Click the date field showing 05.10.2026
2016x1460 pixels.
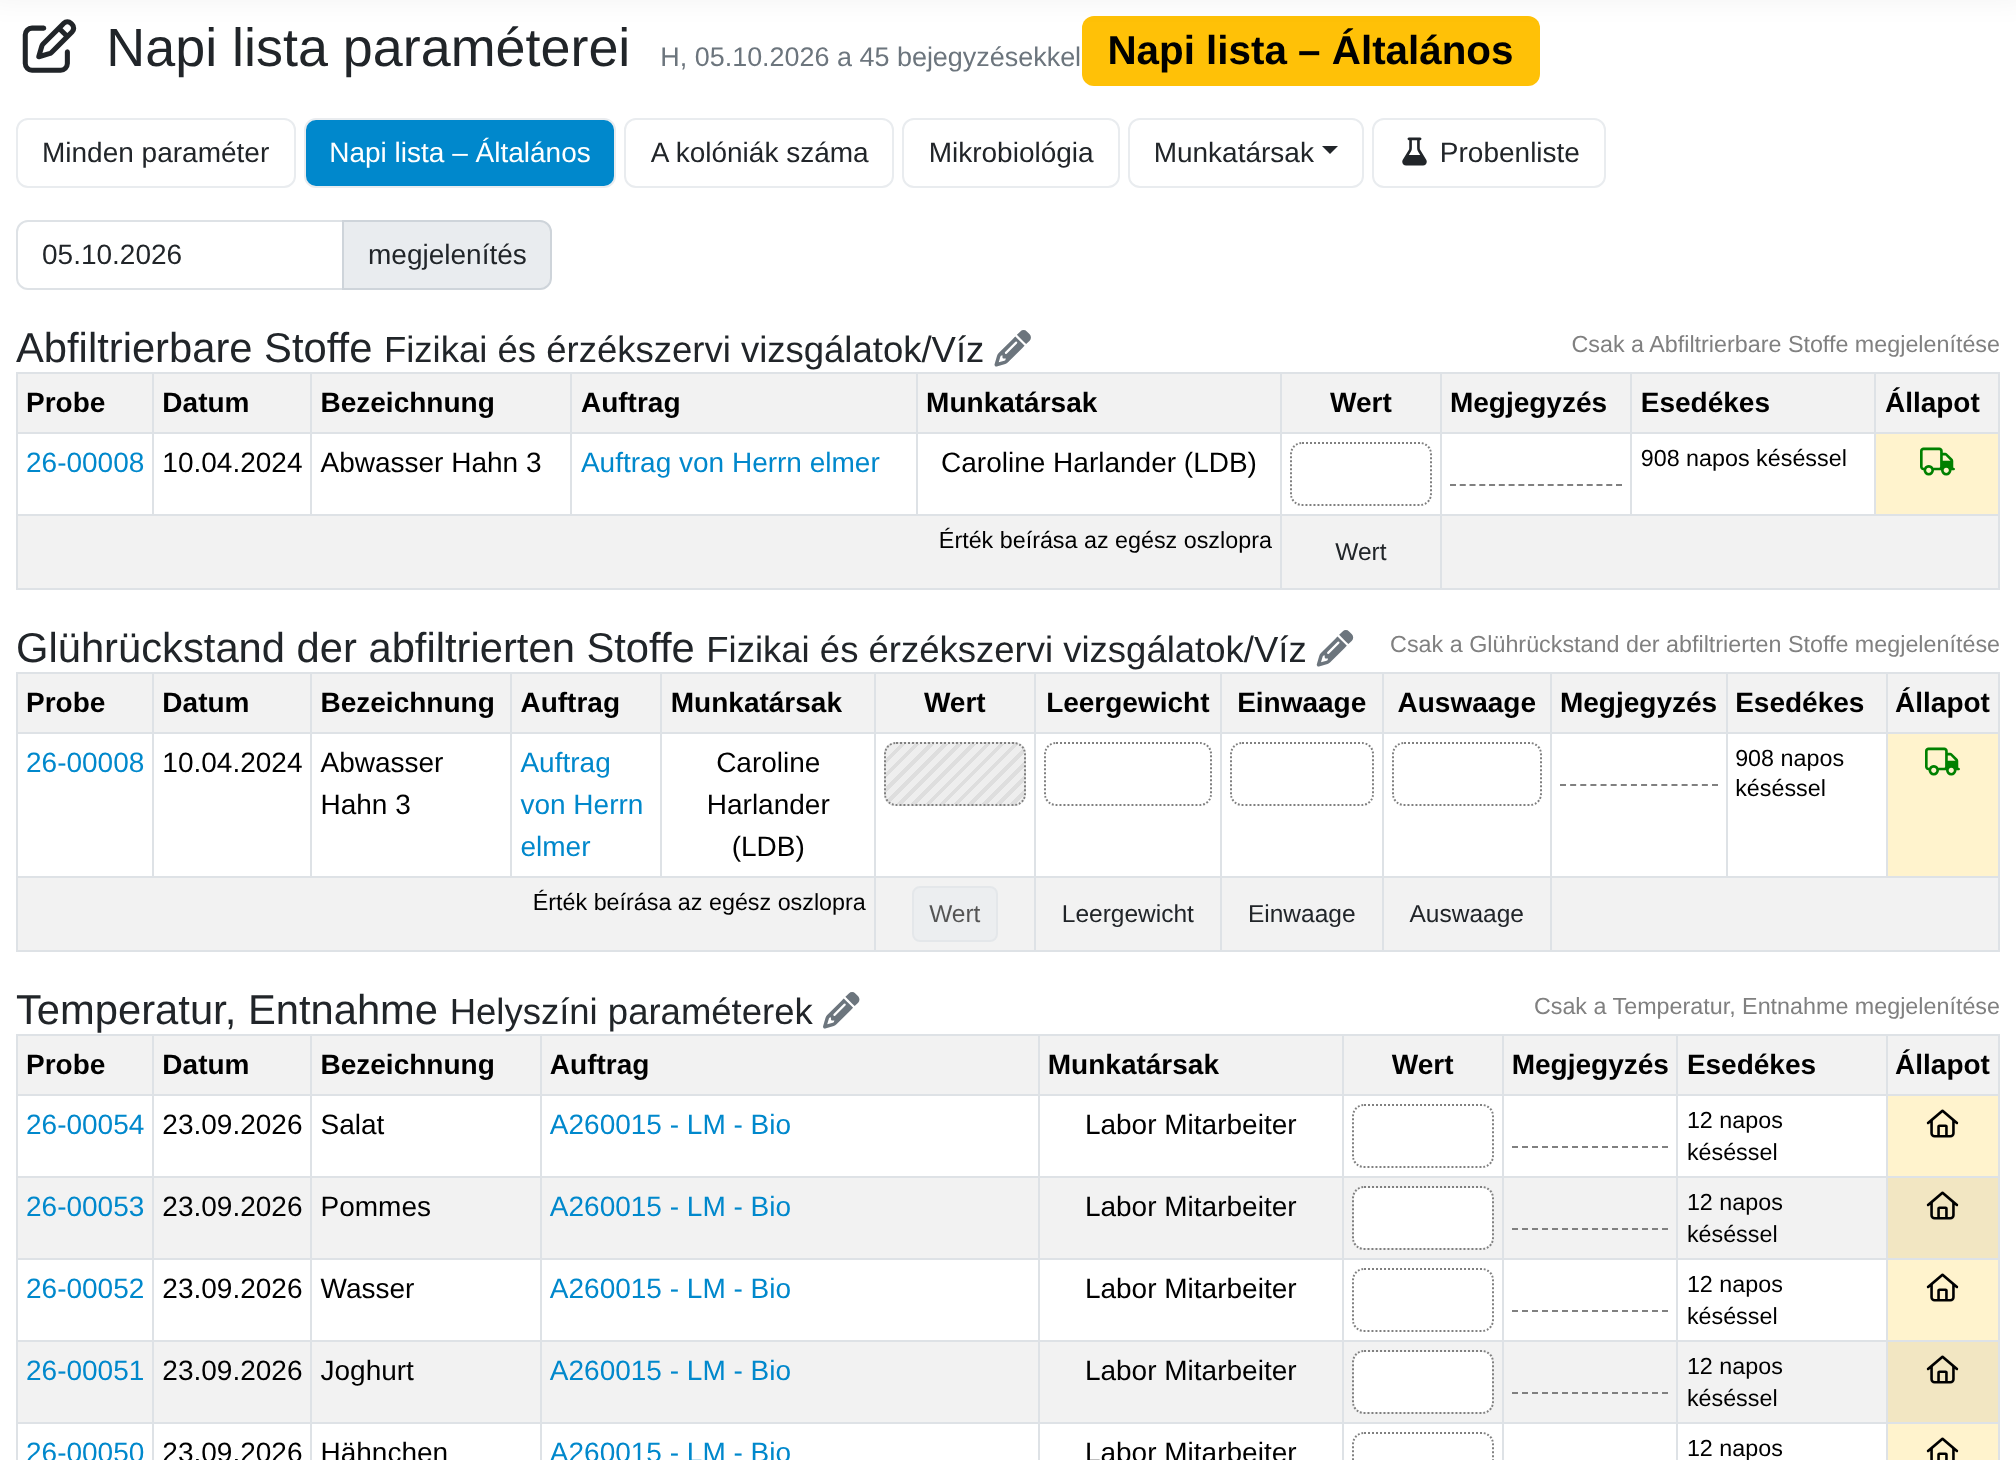pos(180,255)
